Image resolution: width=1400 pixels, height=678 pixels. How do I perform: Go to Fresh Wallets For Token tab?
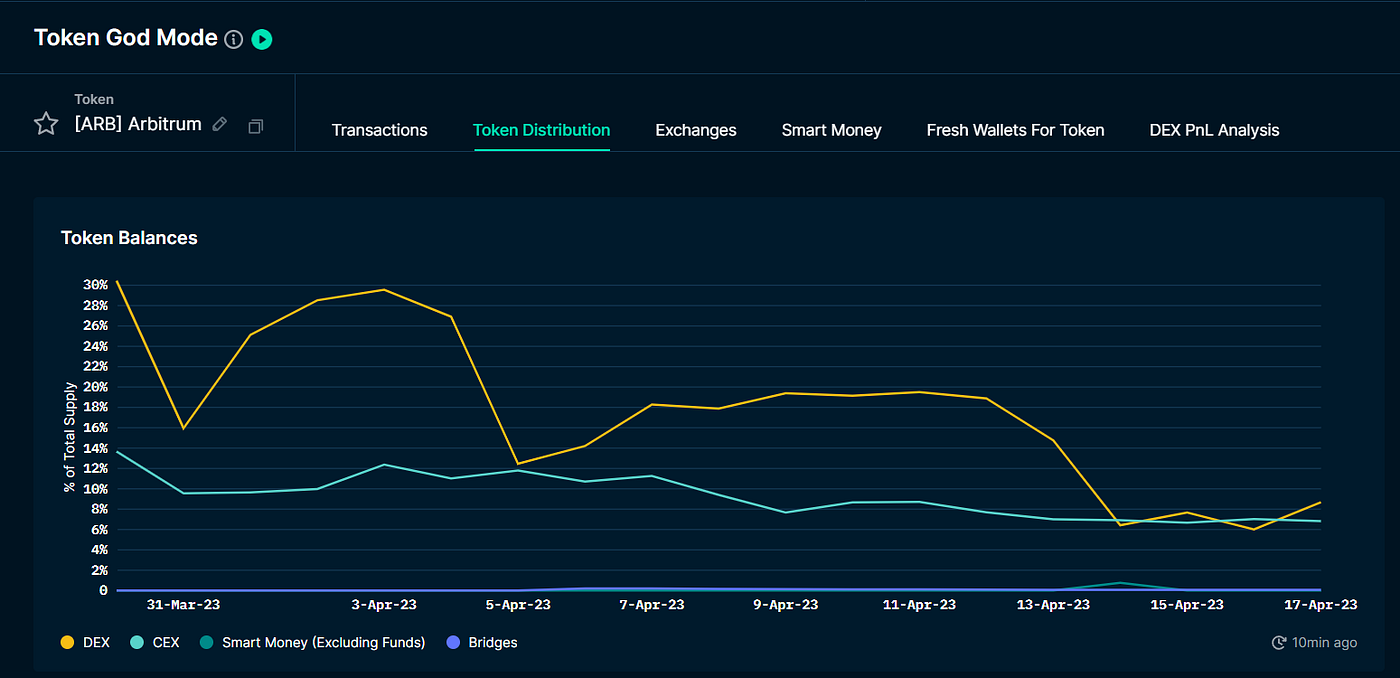(1015, 130)
